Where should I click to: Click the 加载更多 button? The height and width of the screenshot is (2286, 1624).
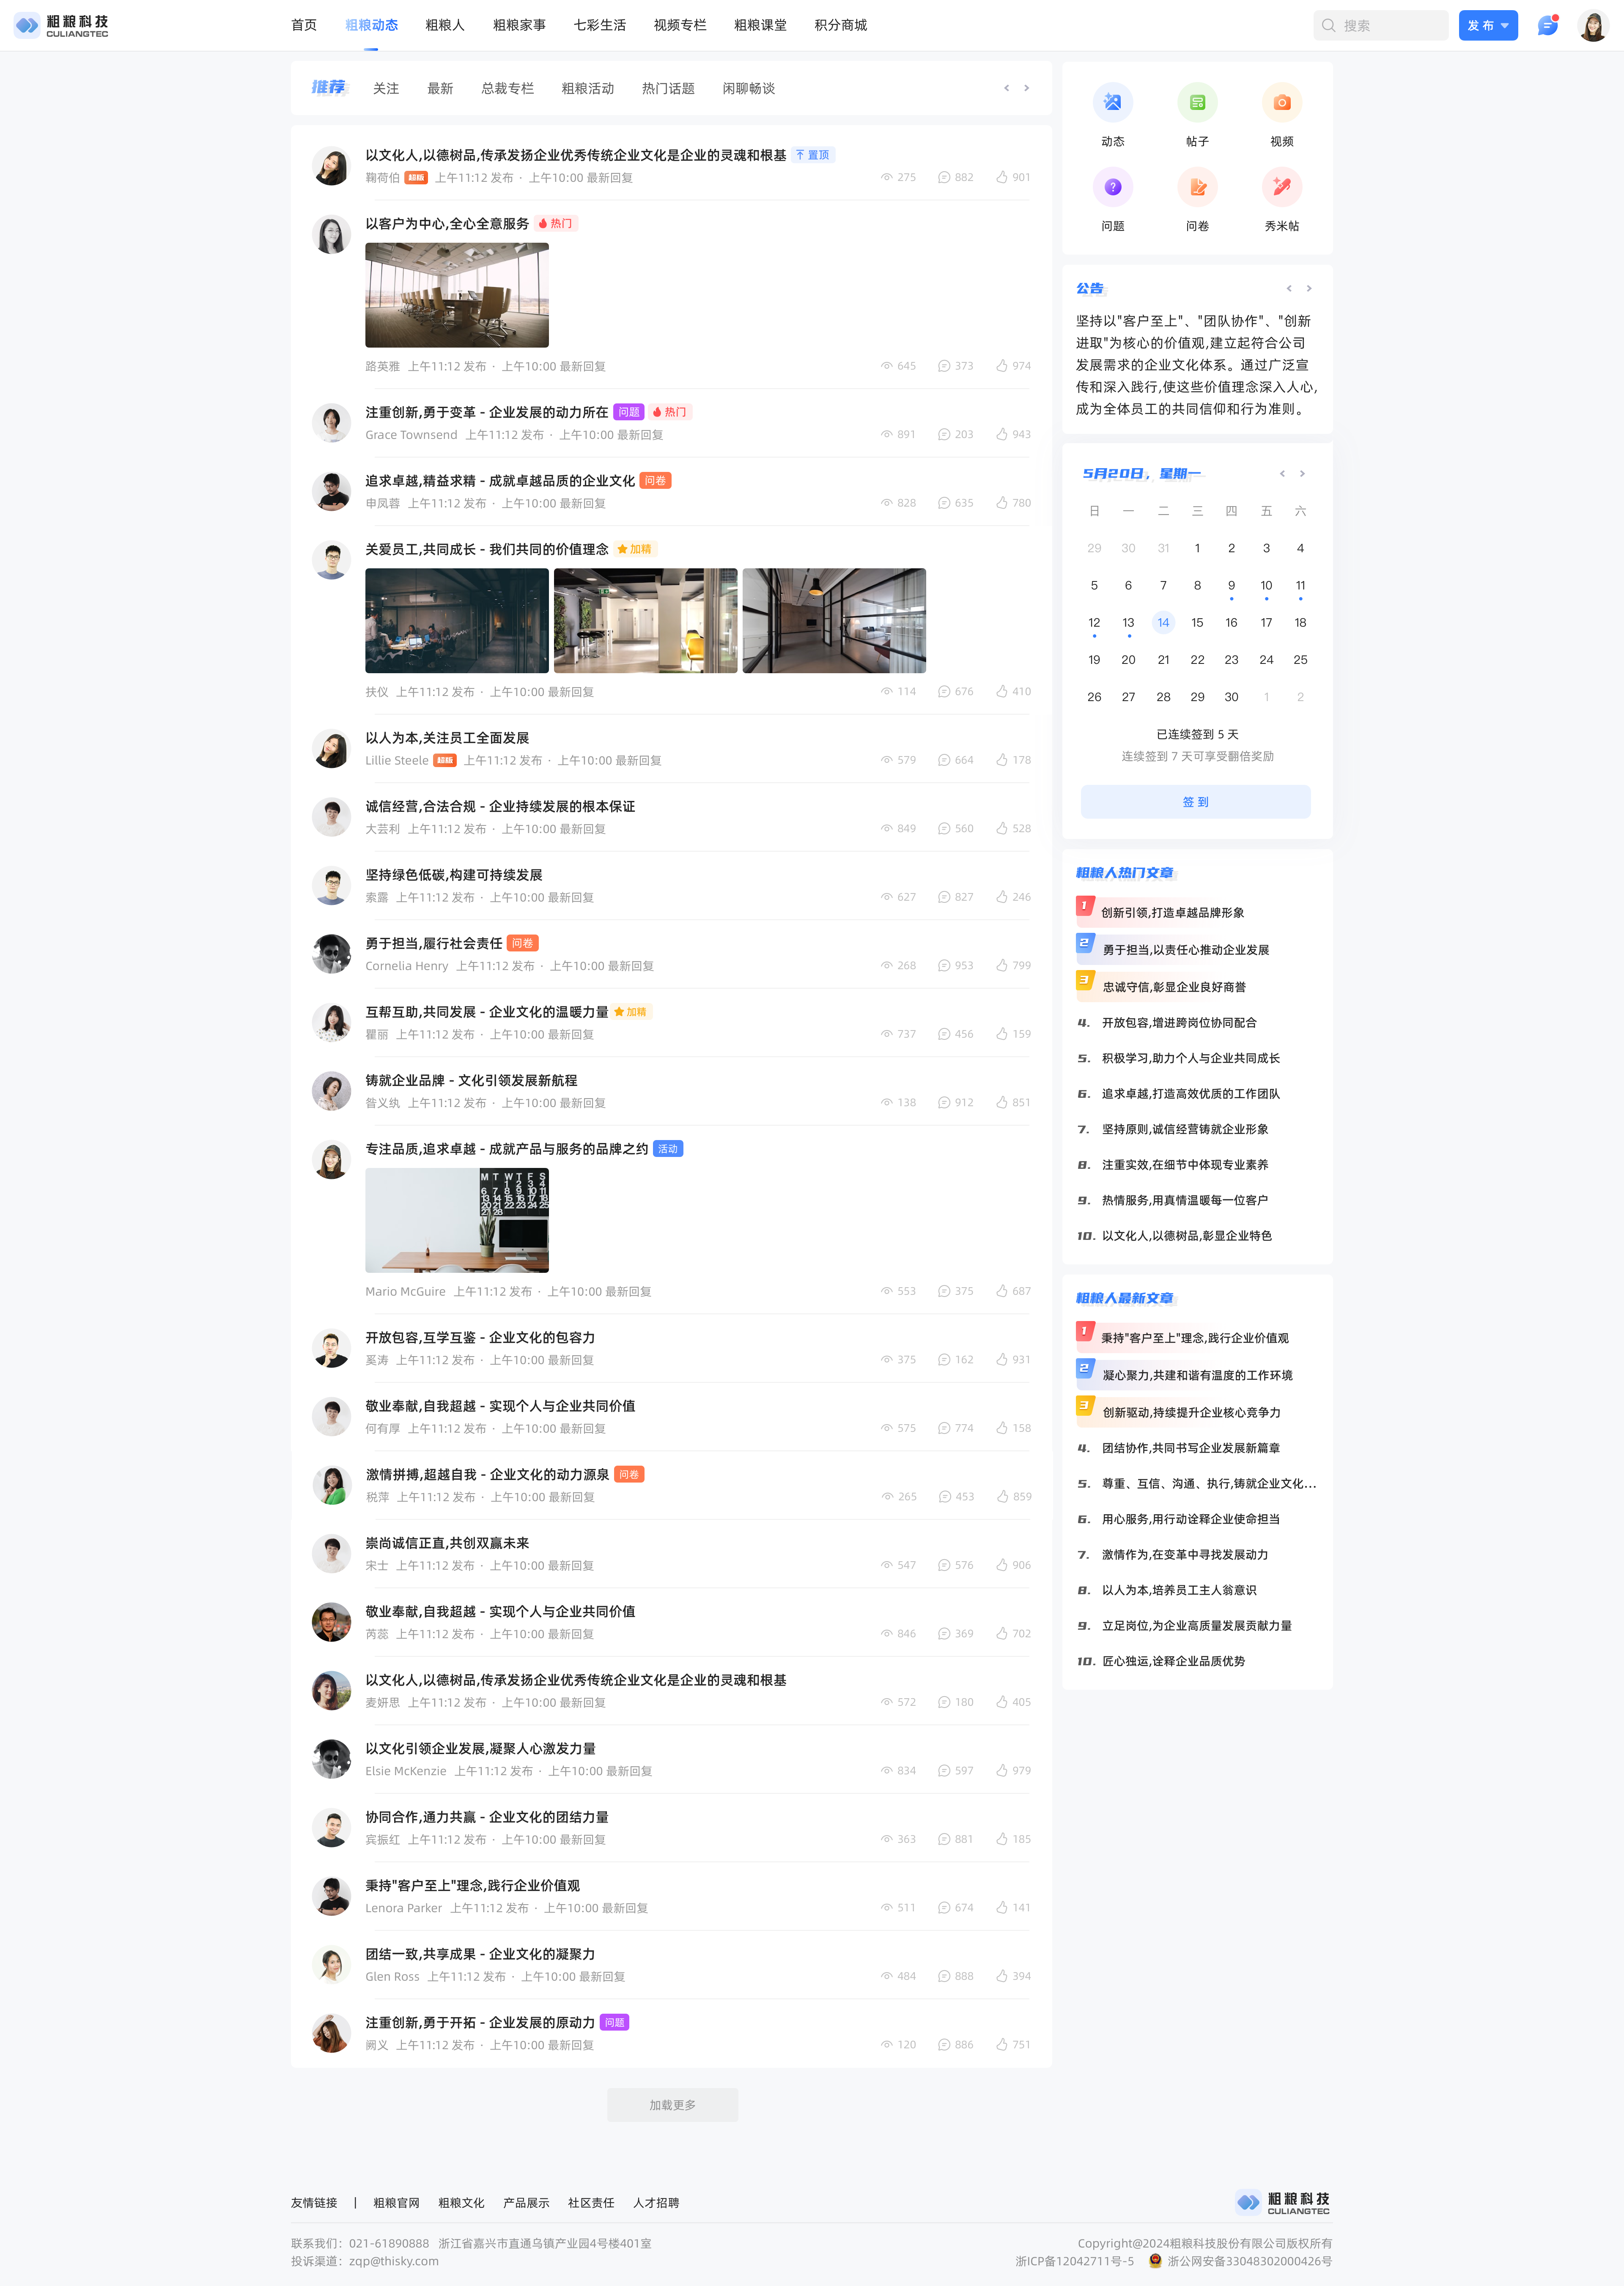coord(672,2105)
